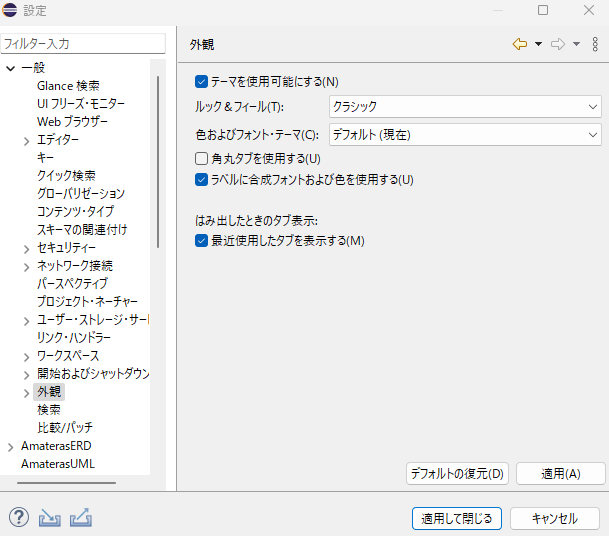Click the フィルター入力 search field

(x=83, y=44)
